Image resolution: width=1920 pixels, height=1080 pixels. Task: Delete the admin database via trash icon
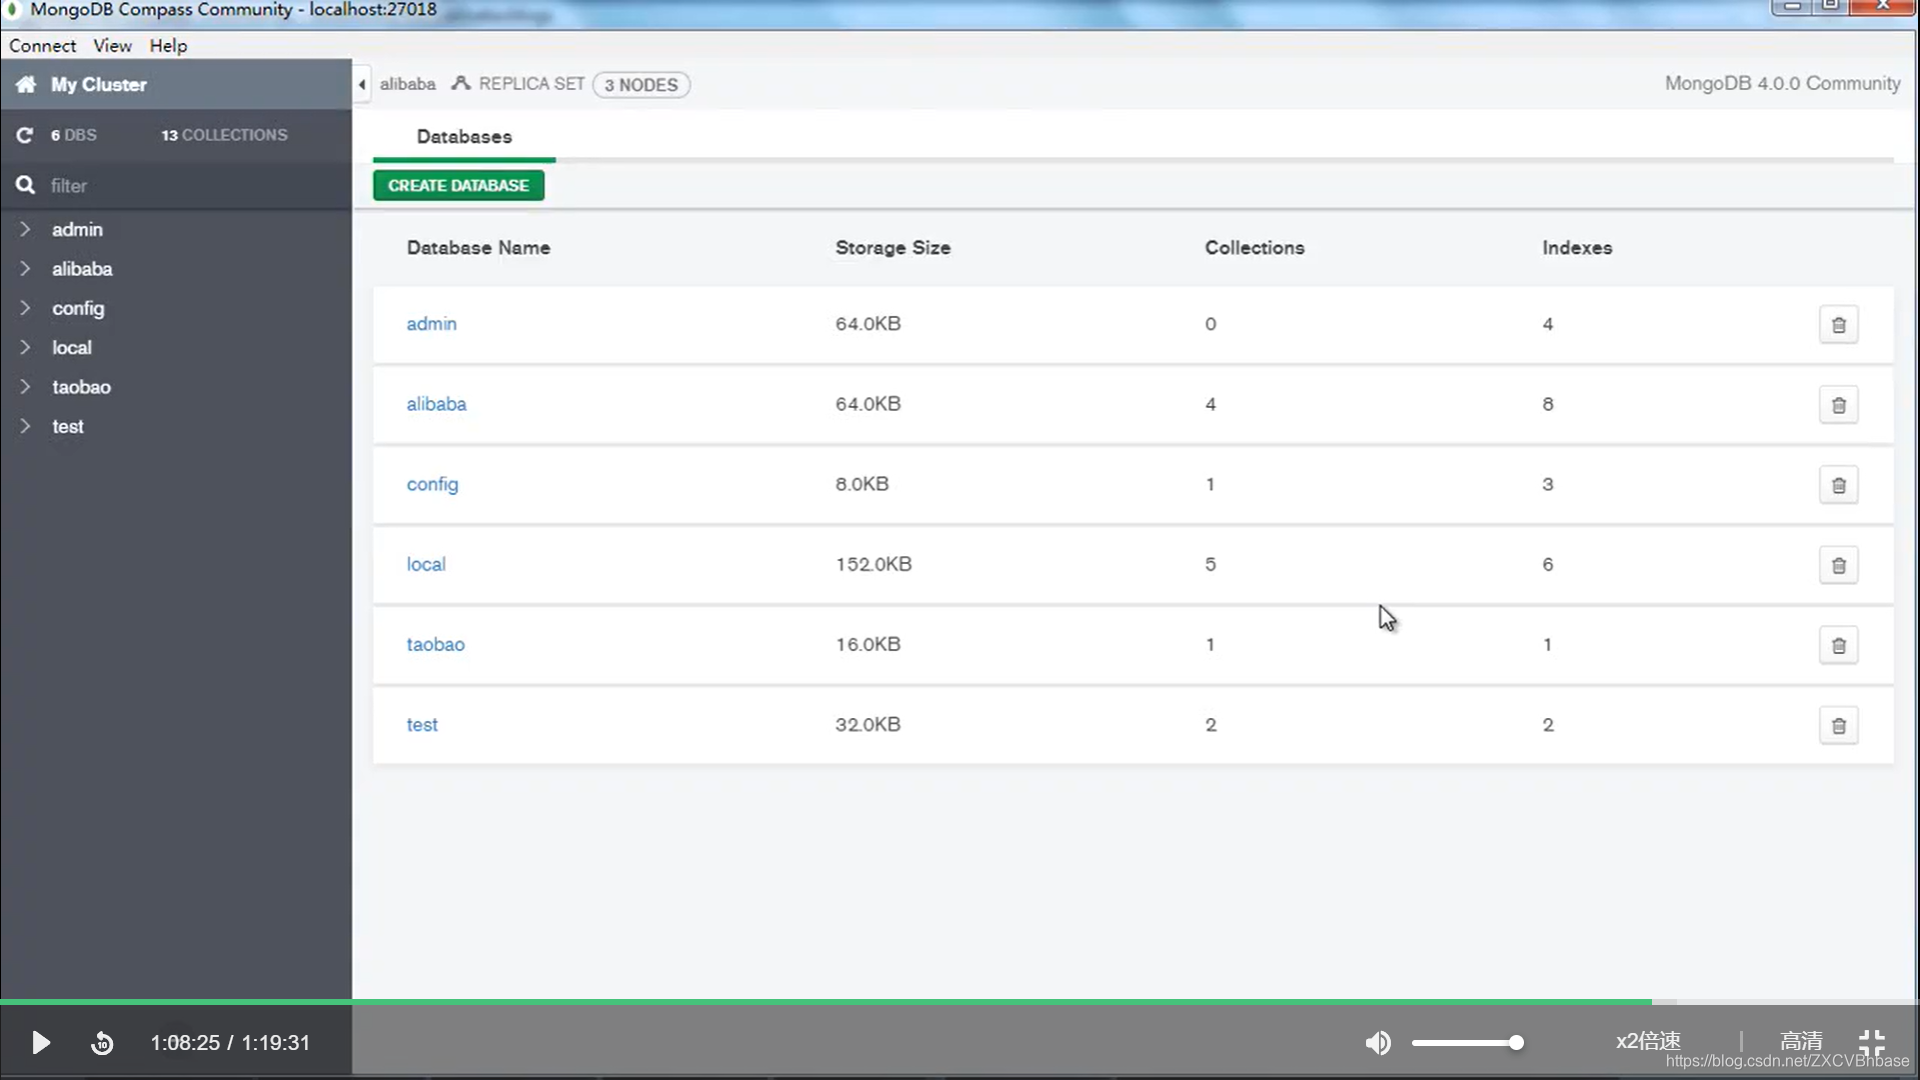(x=1838, y=325)
